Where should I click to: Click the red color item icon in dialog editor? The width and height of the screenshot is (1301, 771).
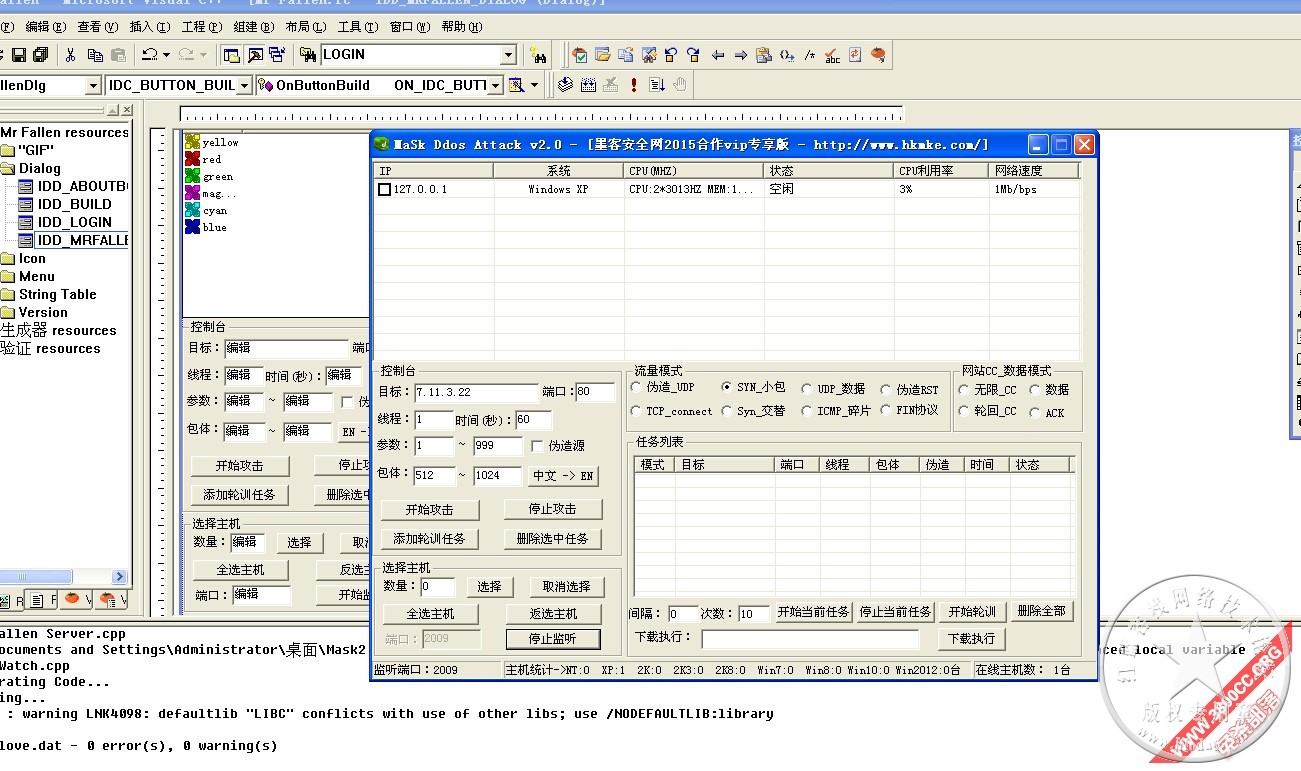[x=193, y=159]
